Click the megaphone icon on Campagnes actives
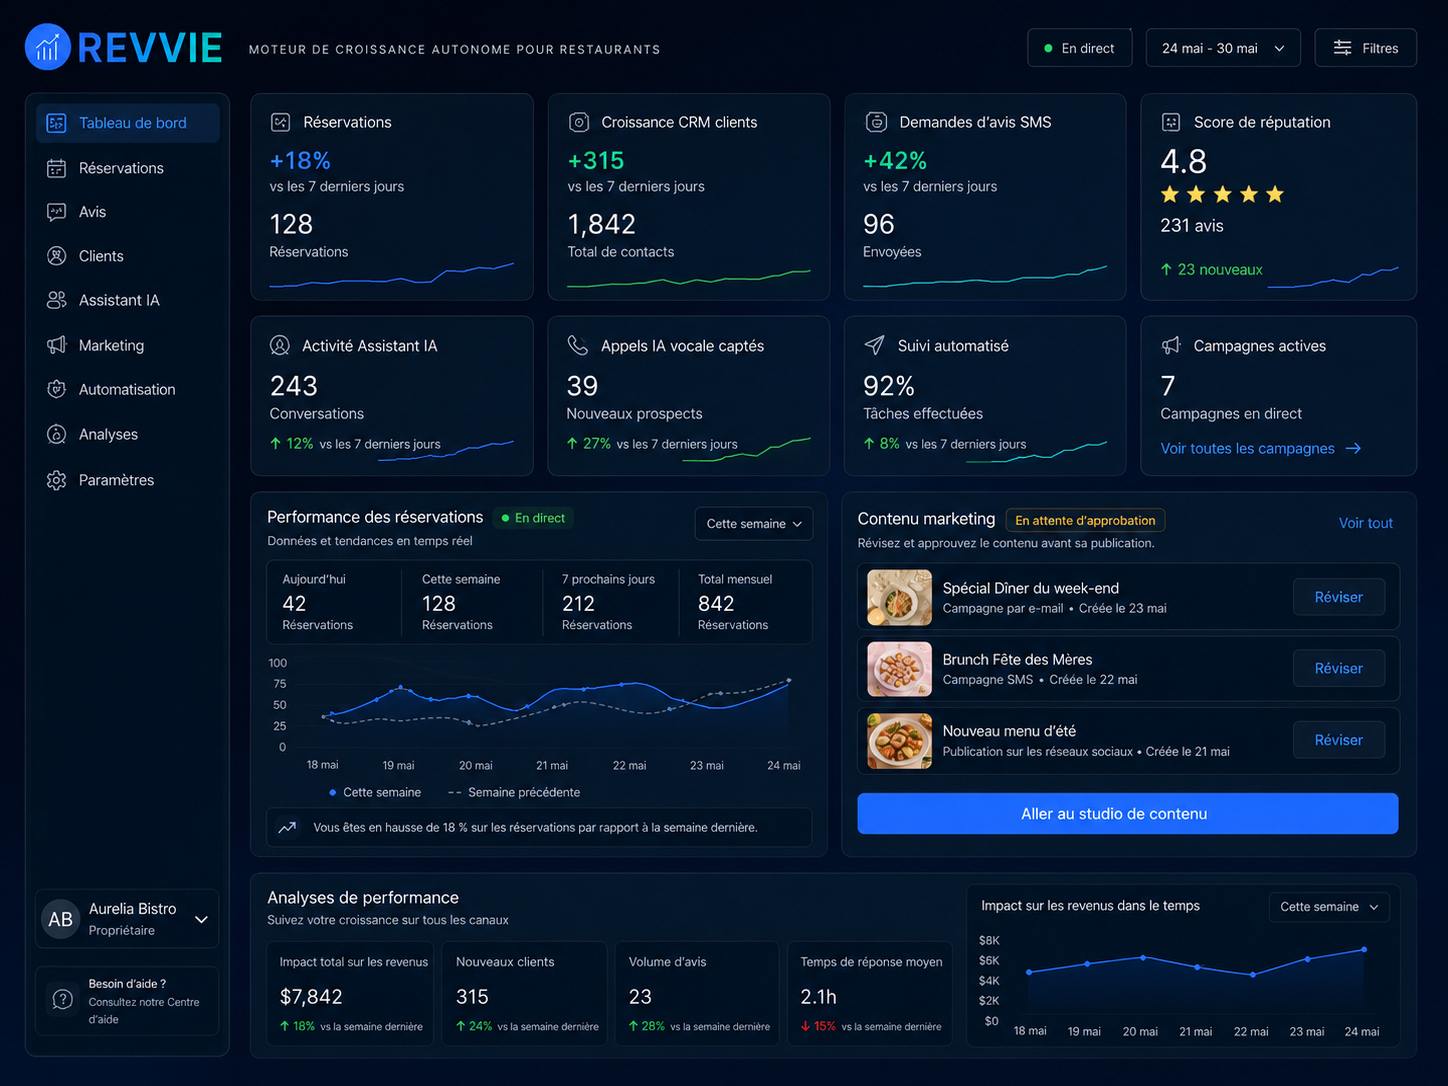 (x=1171, y=346)
